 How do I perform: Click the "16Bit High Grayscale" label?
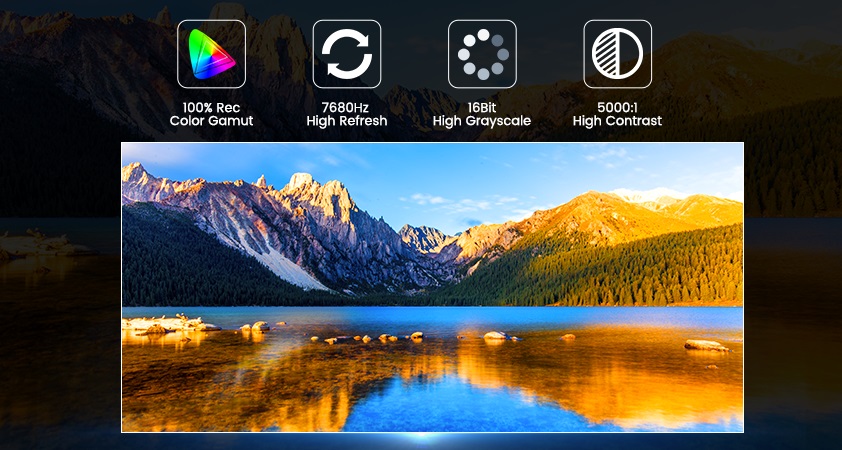482,114
